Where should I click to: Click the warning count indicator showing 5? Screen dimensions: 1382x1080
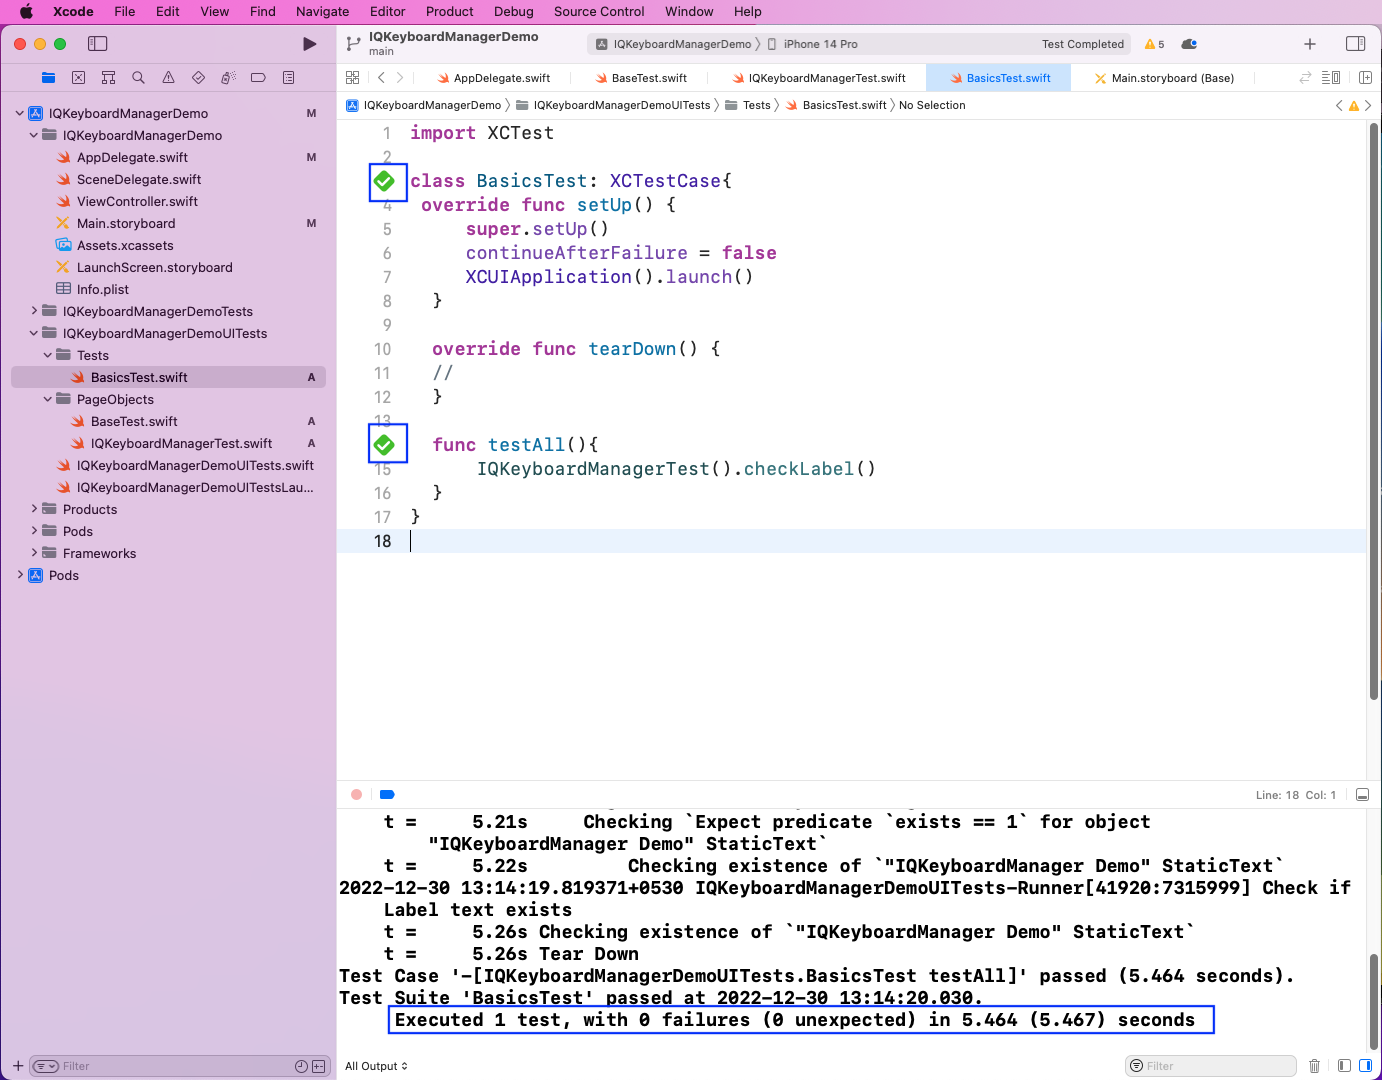pyautogui.click(x=1154, y=44)
